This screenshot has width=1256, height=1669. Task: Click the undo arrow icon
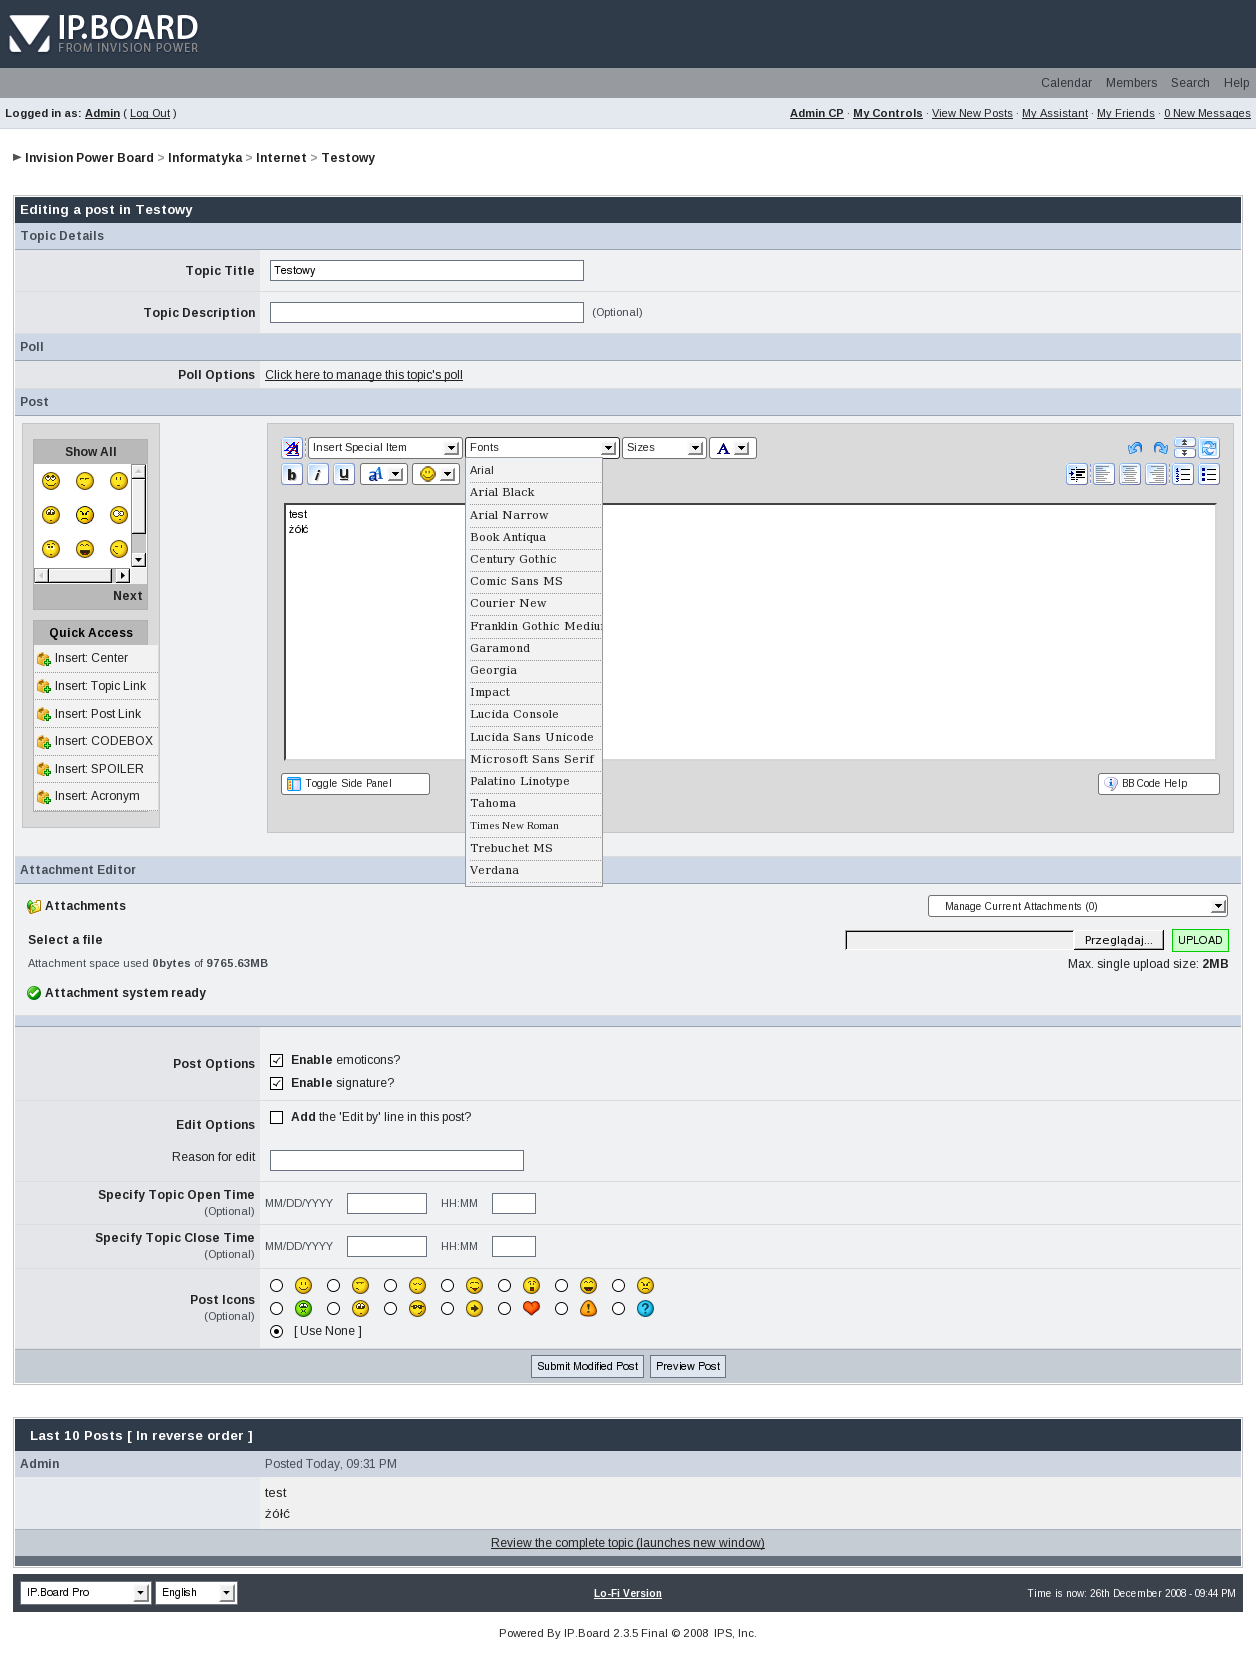point(1134,448)
